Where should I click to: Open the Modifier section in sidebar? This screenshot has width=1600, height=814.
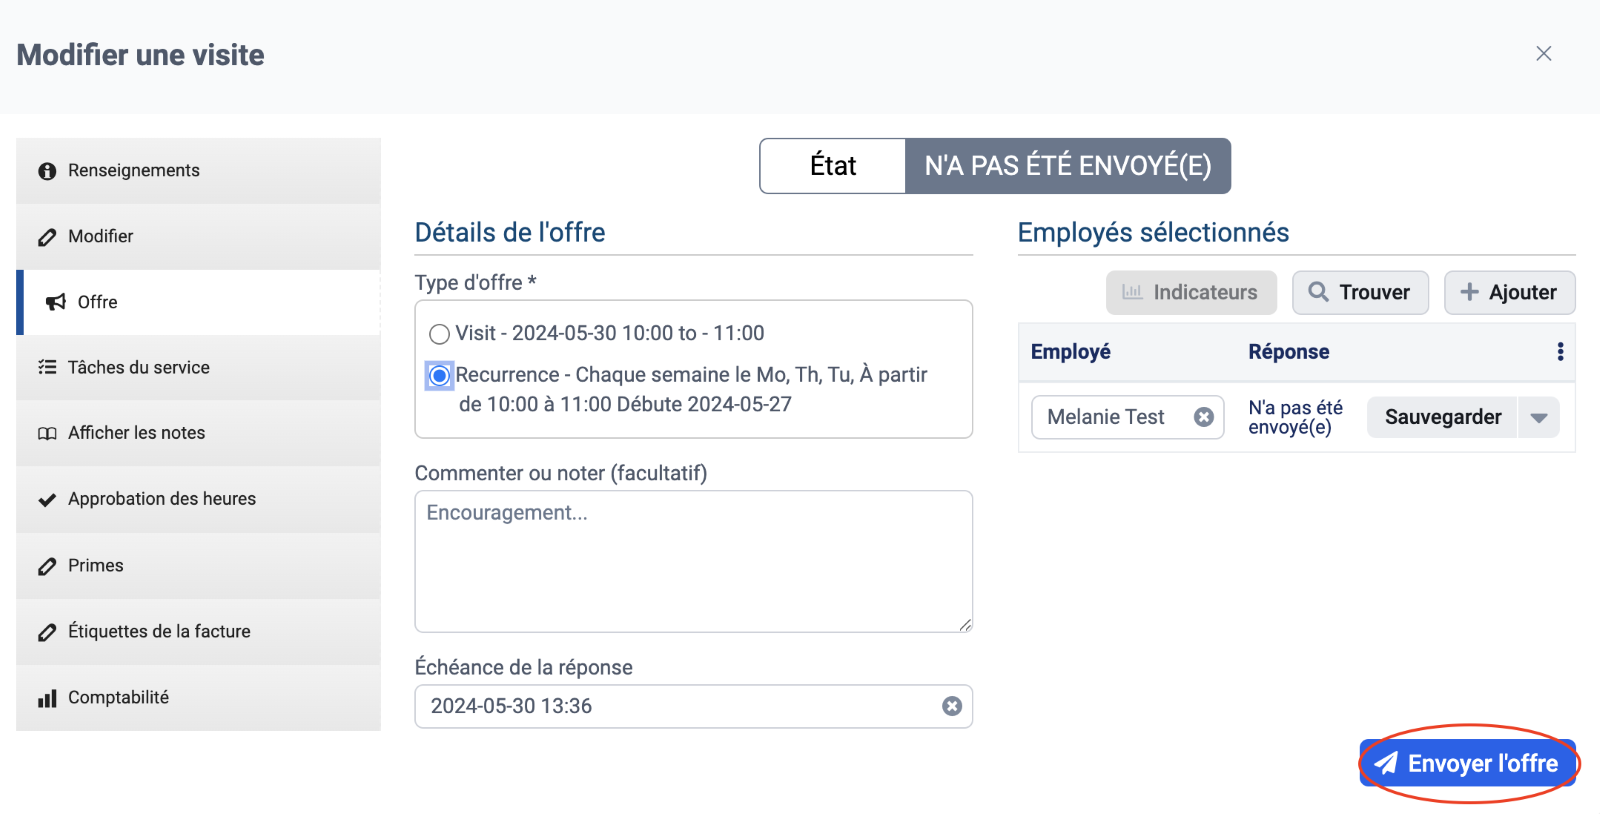coord(100,237)
